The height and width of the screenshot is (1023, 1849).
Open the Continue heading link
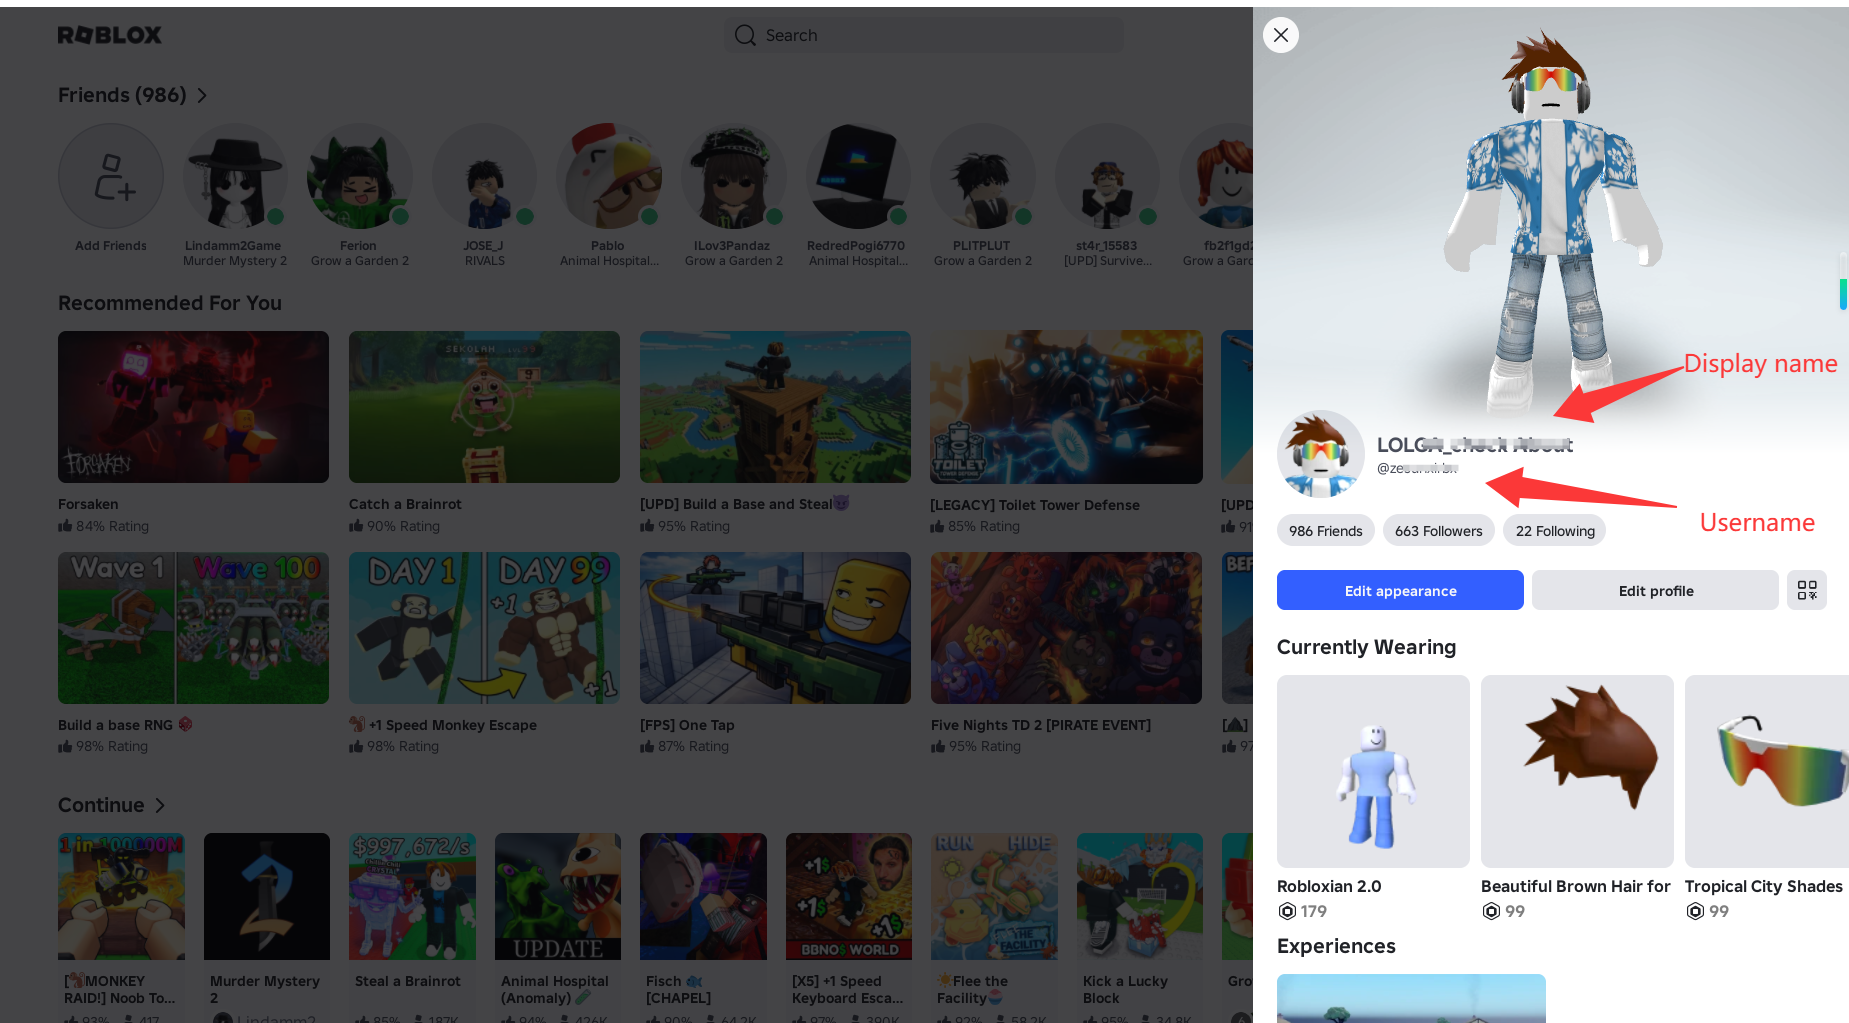(x=101, y=805)
